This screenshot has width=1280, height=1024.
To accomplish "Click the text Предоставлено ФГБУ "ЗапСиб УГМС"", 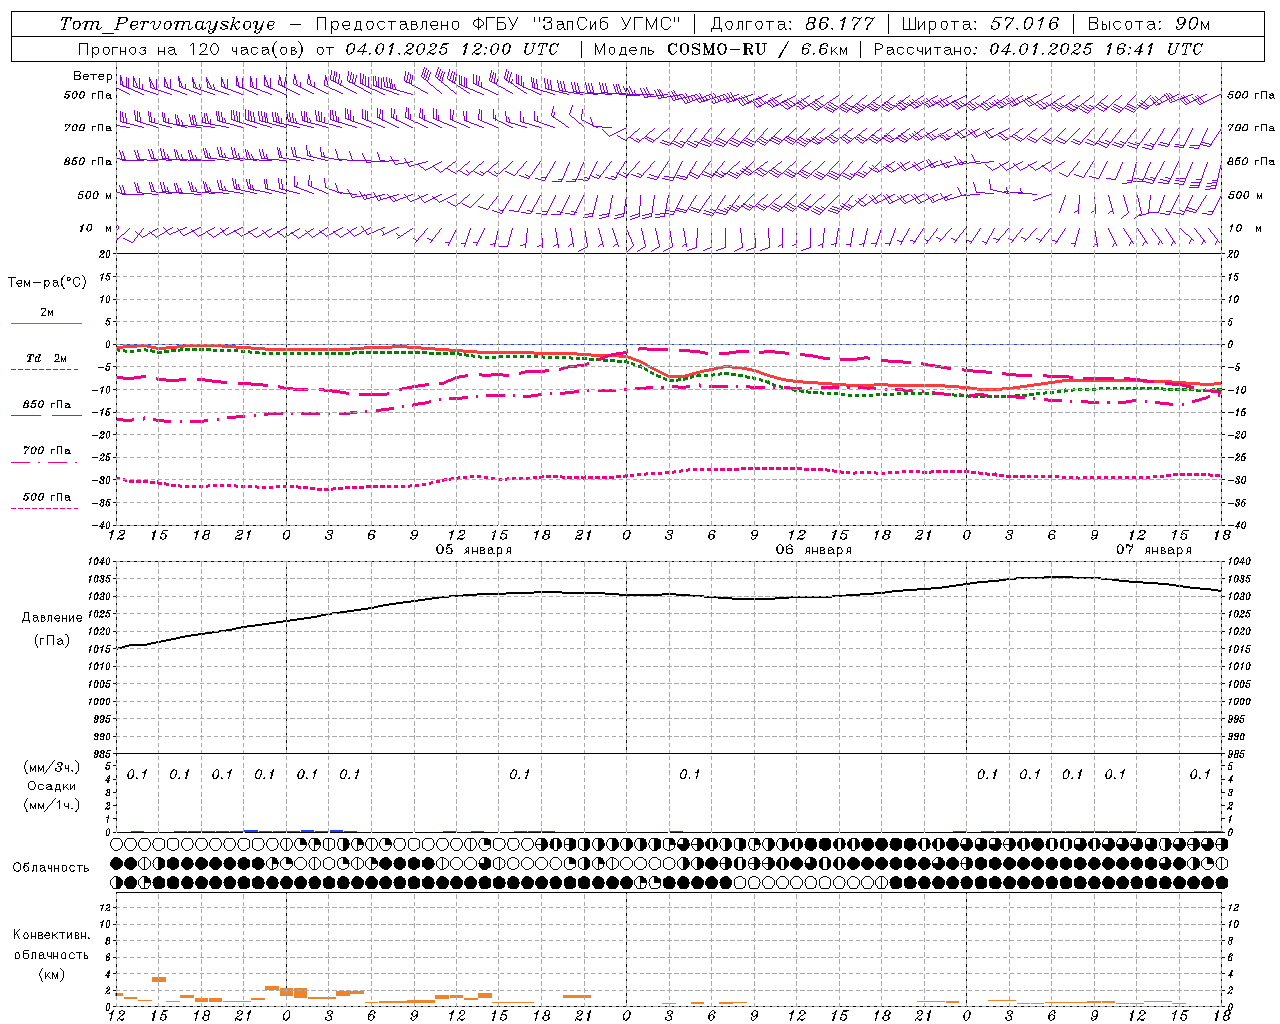I will (497, 24).
